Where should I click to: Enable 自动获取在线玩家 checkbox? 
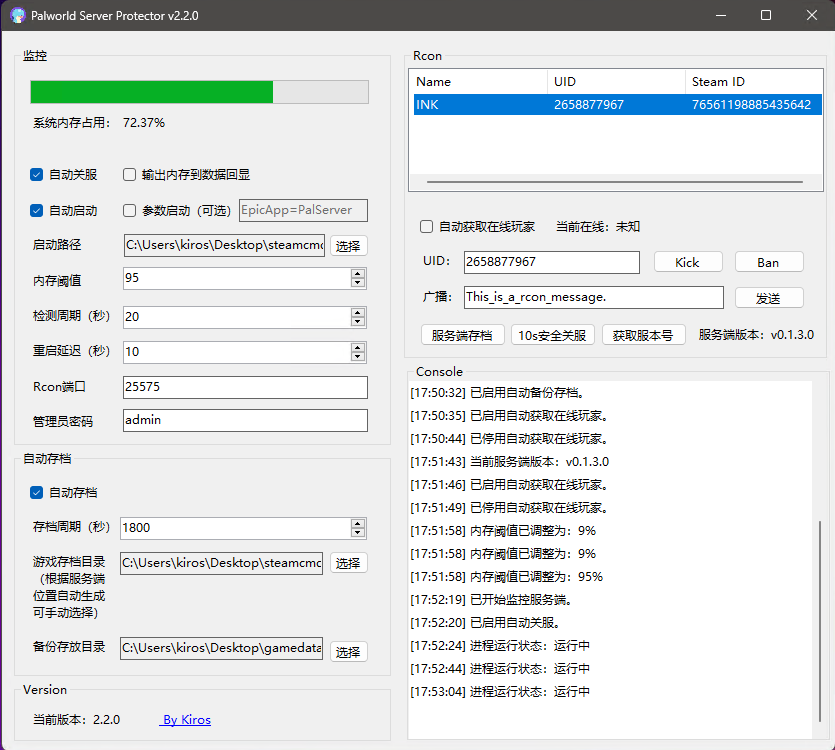(x=427, y=227)
